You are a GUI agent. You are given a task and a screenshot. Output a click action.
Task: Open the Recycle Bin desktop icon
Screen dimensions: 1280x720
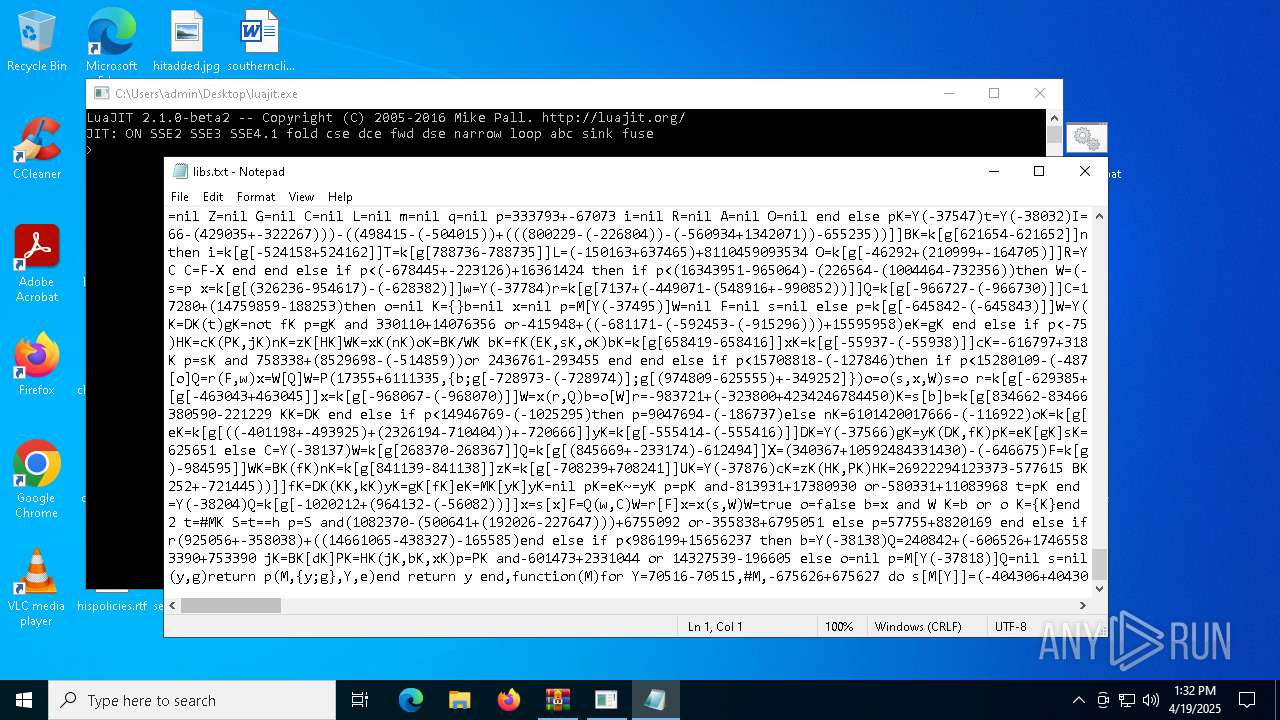[37, 40]
